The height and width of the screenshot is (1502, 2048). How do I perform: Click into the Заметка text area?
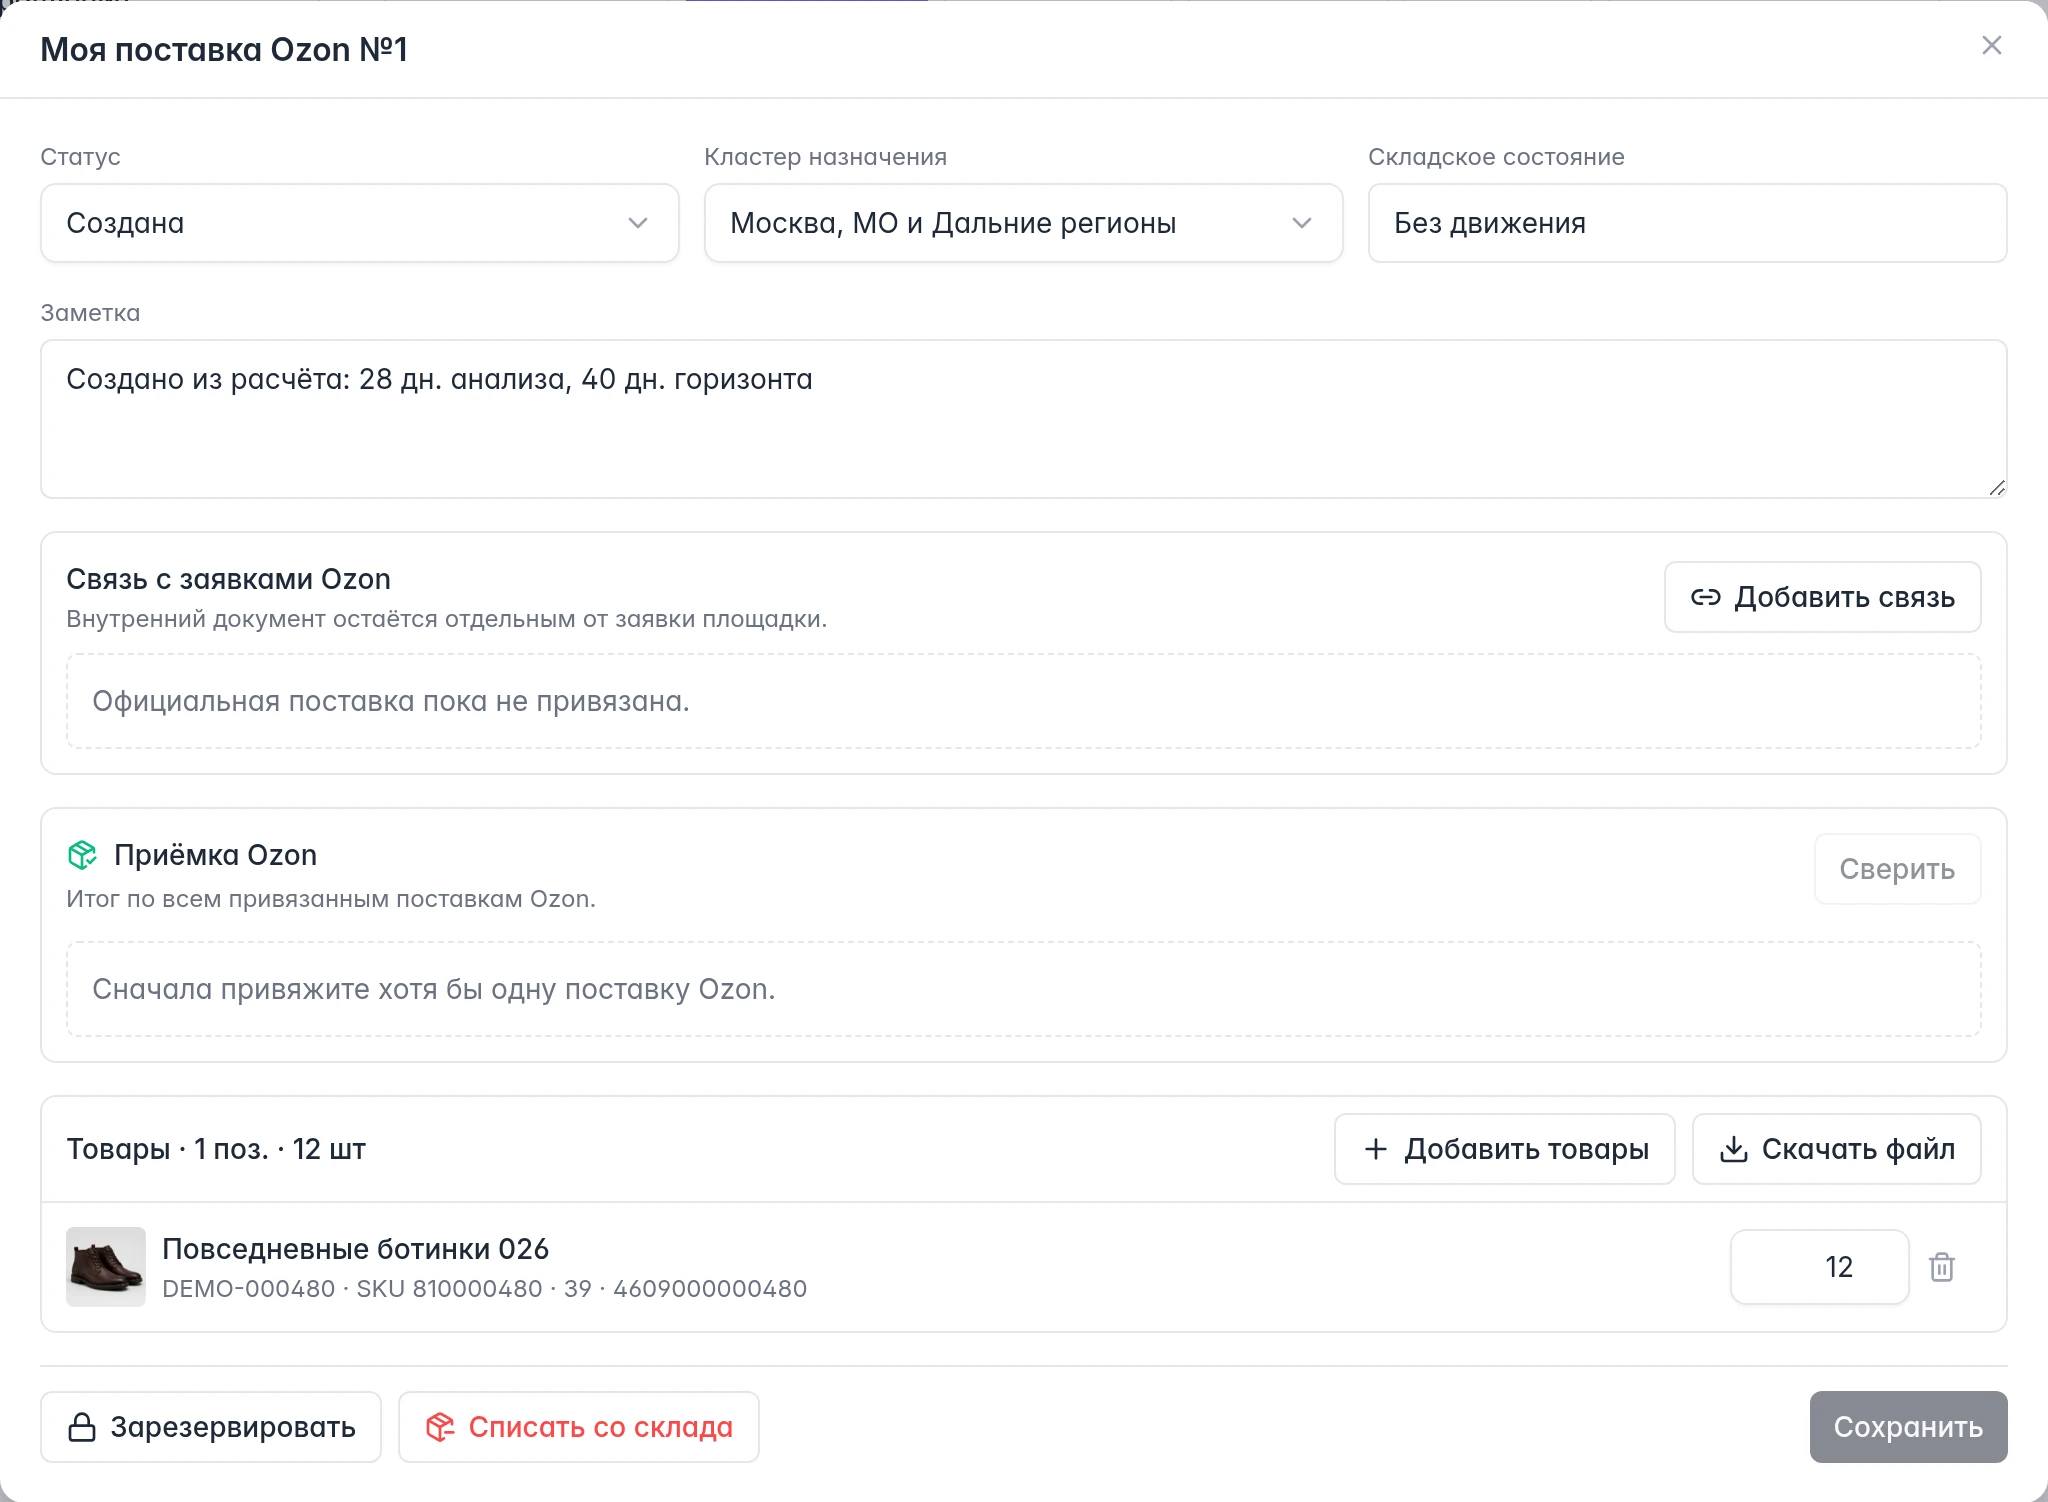(x=1023, y=419)
